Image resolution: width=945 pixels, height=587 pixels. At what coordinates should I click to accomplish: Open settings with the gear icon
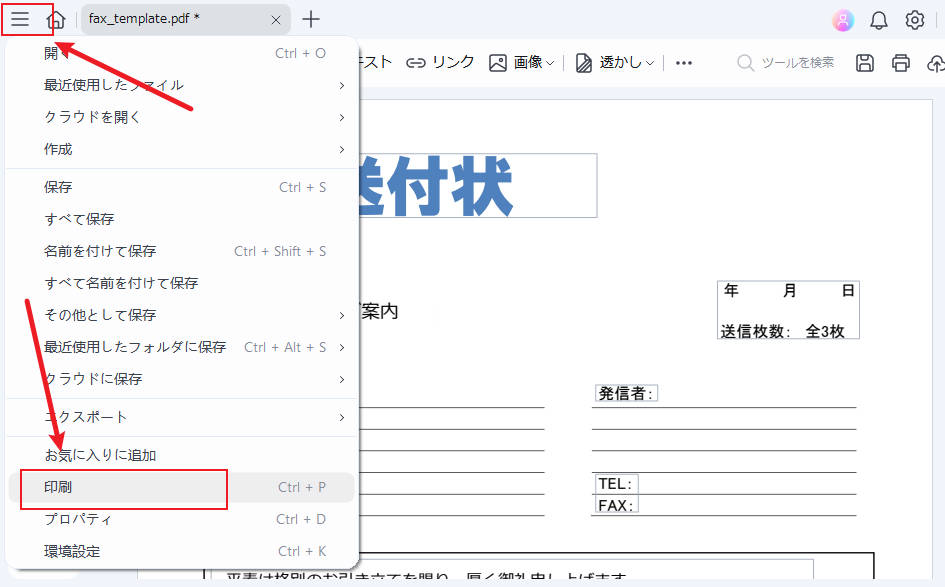[913, 19]
